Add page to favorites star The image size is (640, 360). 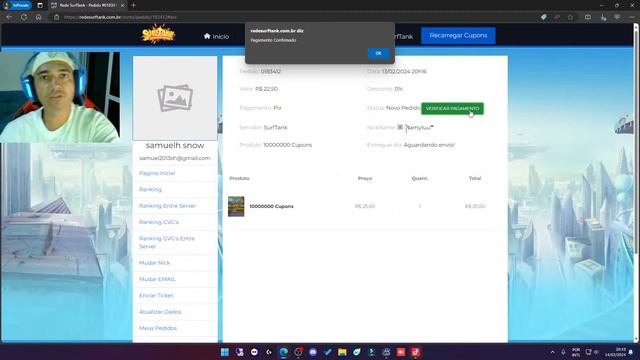tap(570, 17)
